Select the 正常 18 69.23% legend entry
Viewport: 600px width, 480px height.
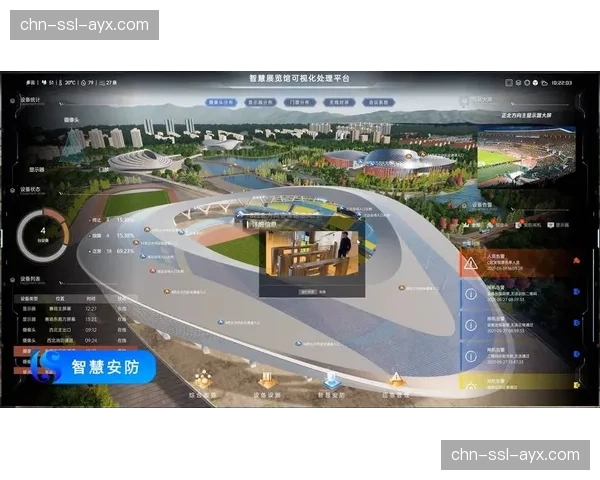111,251
